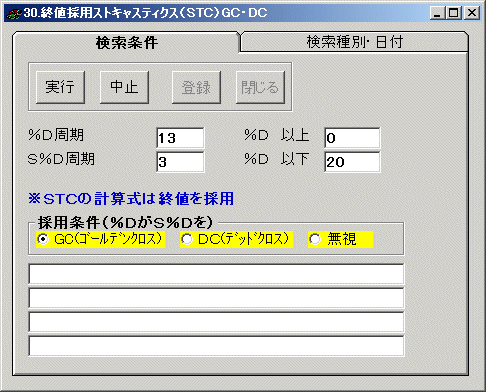Maximize the STC GC・DC window

point(454,13)
